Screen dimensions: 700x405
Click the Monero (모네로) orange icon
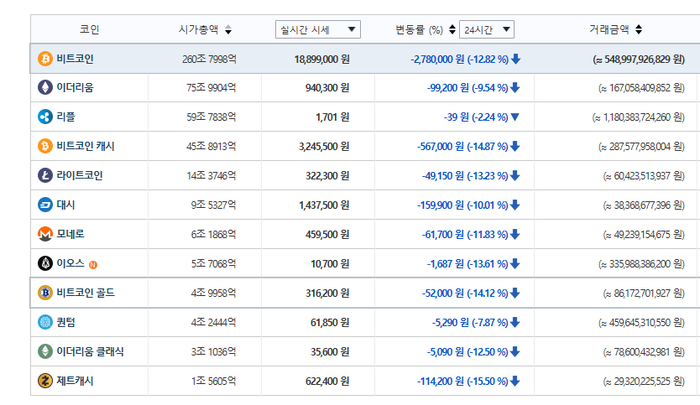(x=45, y=234)
